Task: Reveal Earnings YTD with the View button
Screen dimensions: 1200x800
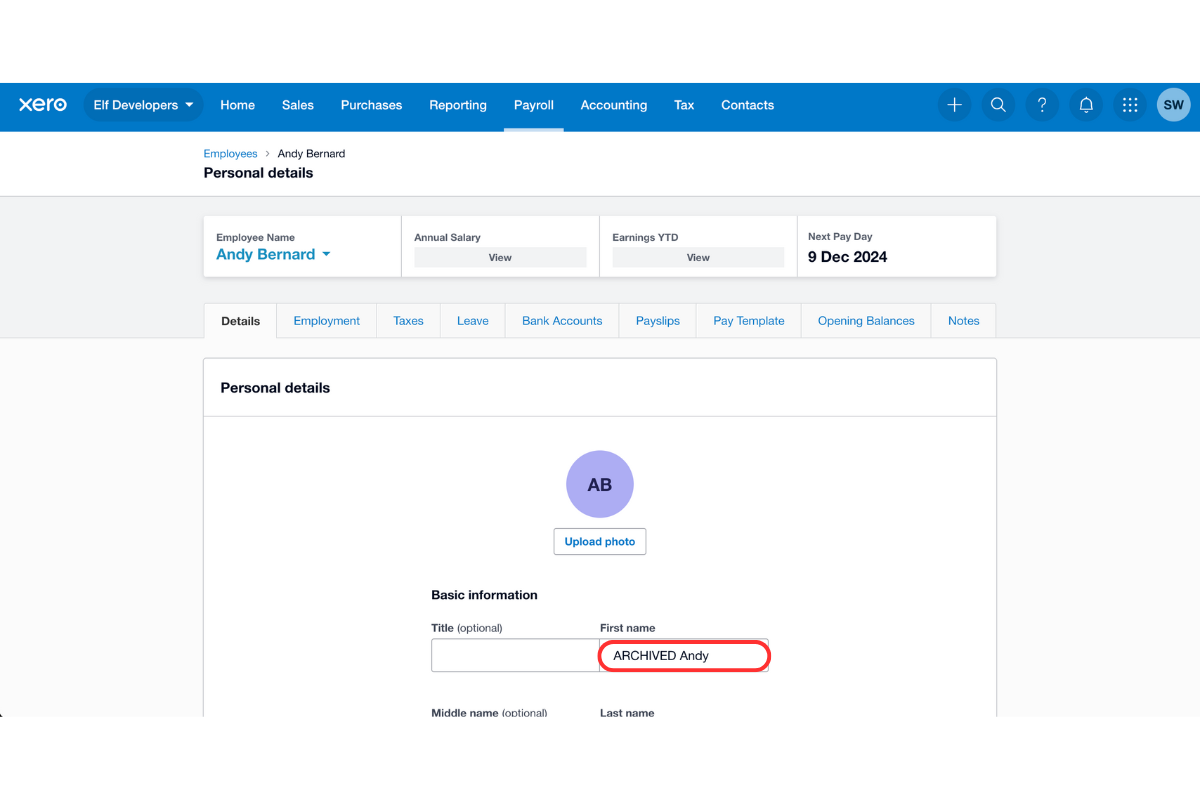Action: (698, 257)
